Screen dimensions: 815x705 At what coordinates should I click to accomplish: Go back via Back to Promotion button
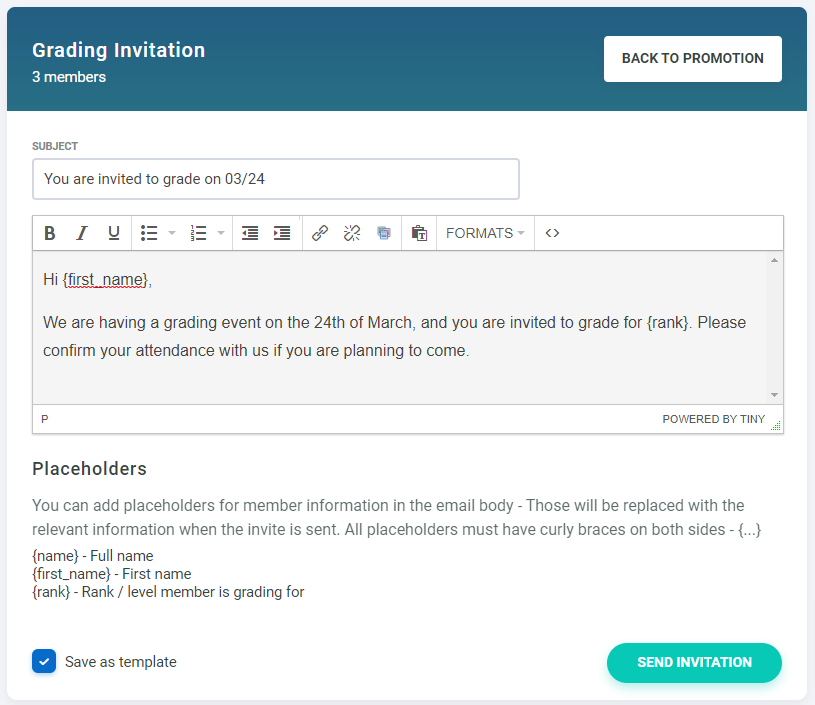pyautogui.click(x=692, y=59)
